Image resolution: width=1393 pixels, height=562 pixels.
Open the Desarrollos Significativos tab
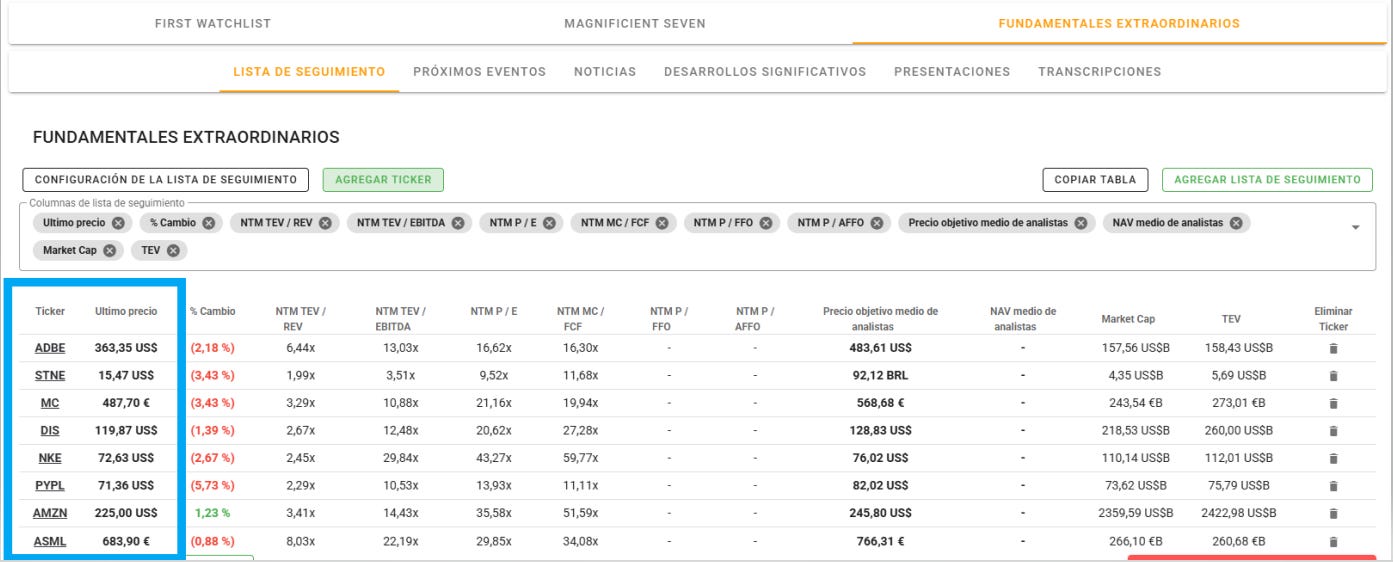(x=765, y=72)
